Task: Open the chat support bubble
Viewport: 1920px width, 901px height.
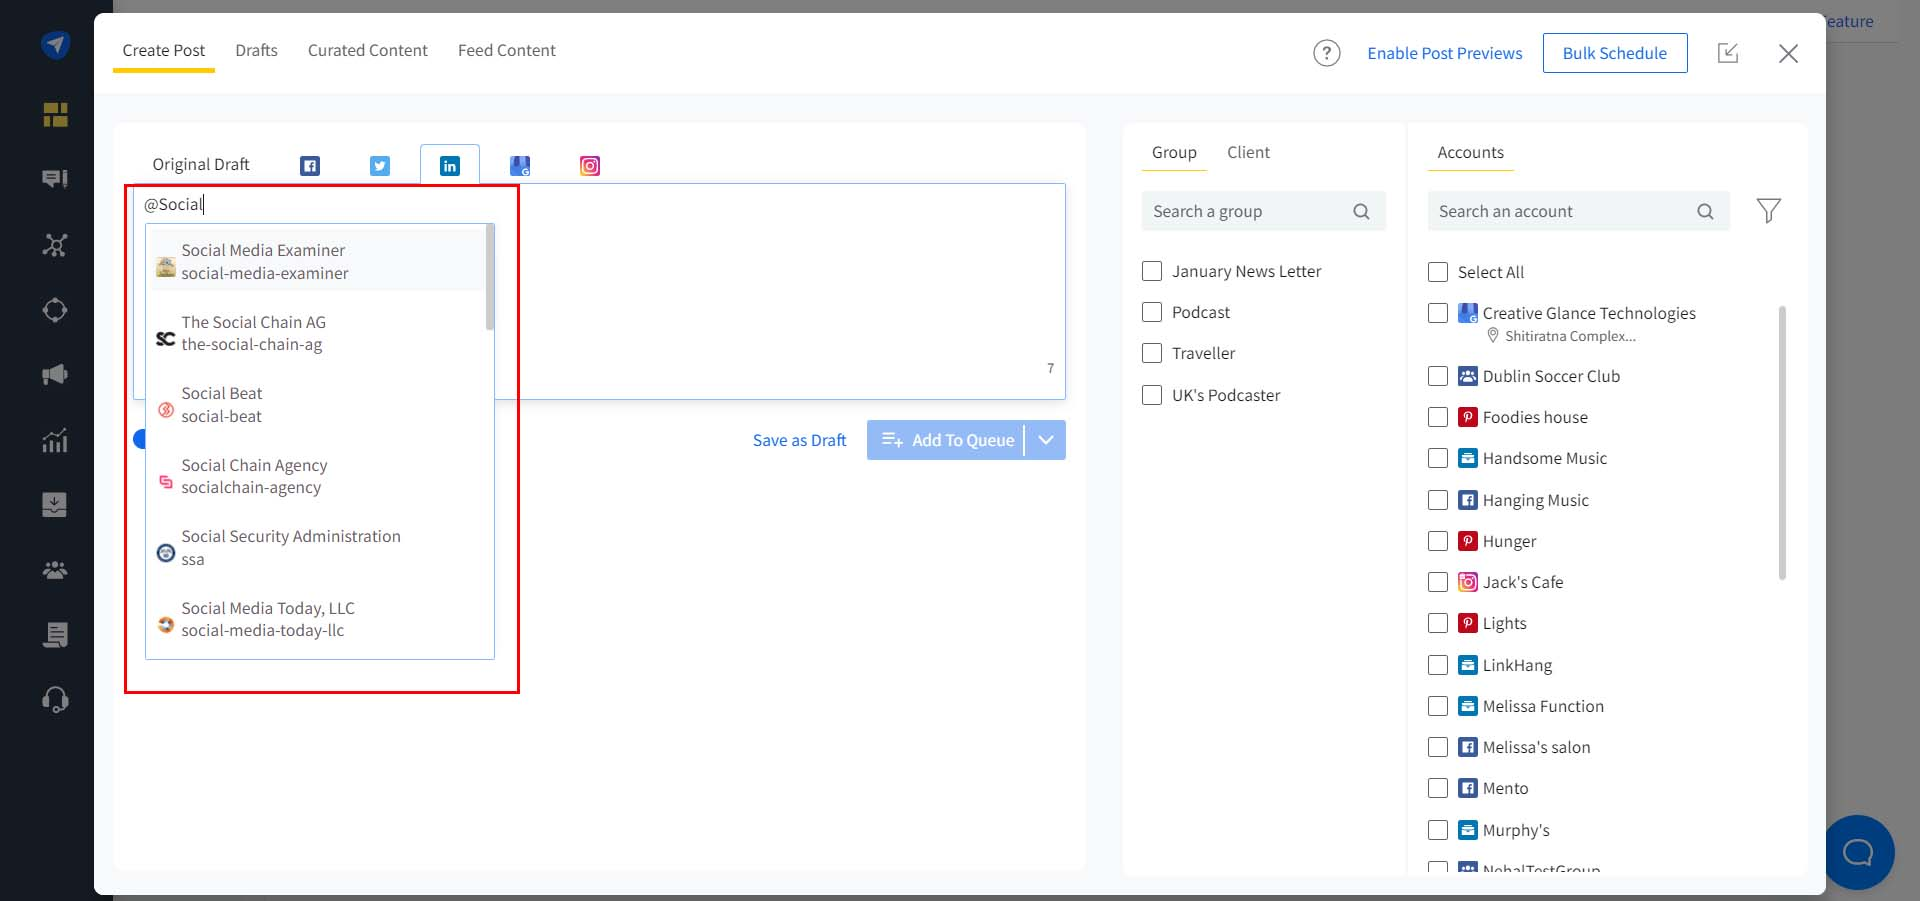Action: pos(1858,852)
